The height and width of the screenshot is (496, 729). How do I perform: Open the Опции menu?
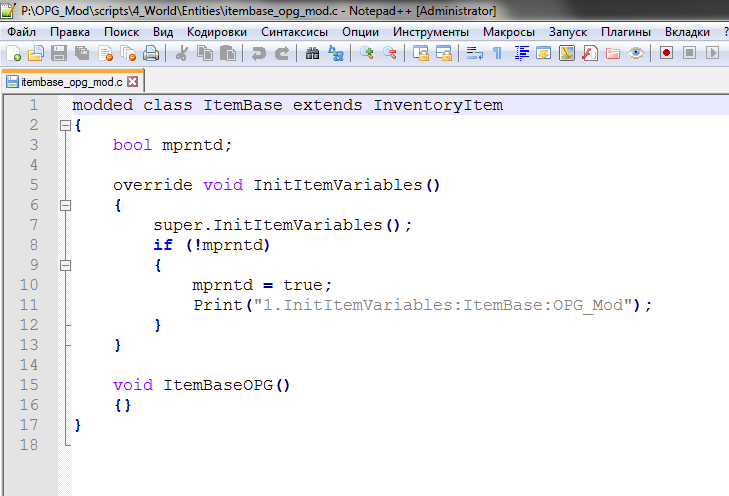coord(360,32)
